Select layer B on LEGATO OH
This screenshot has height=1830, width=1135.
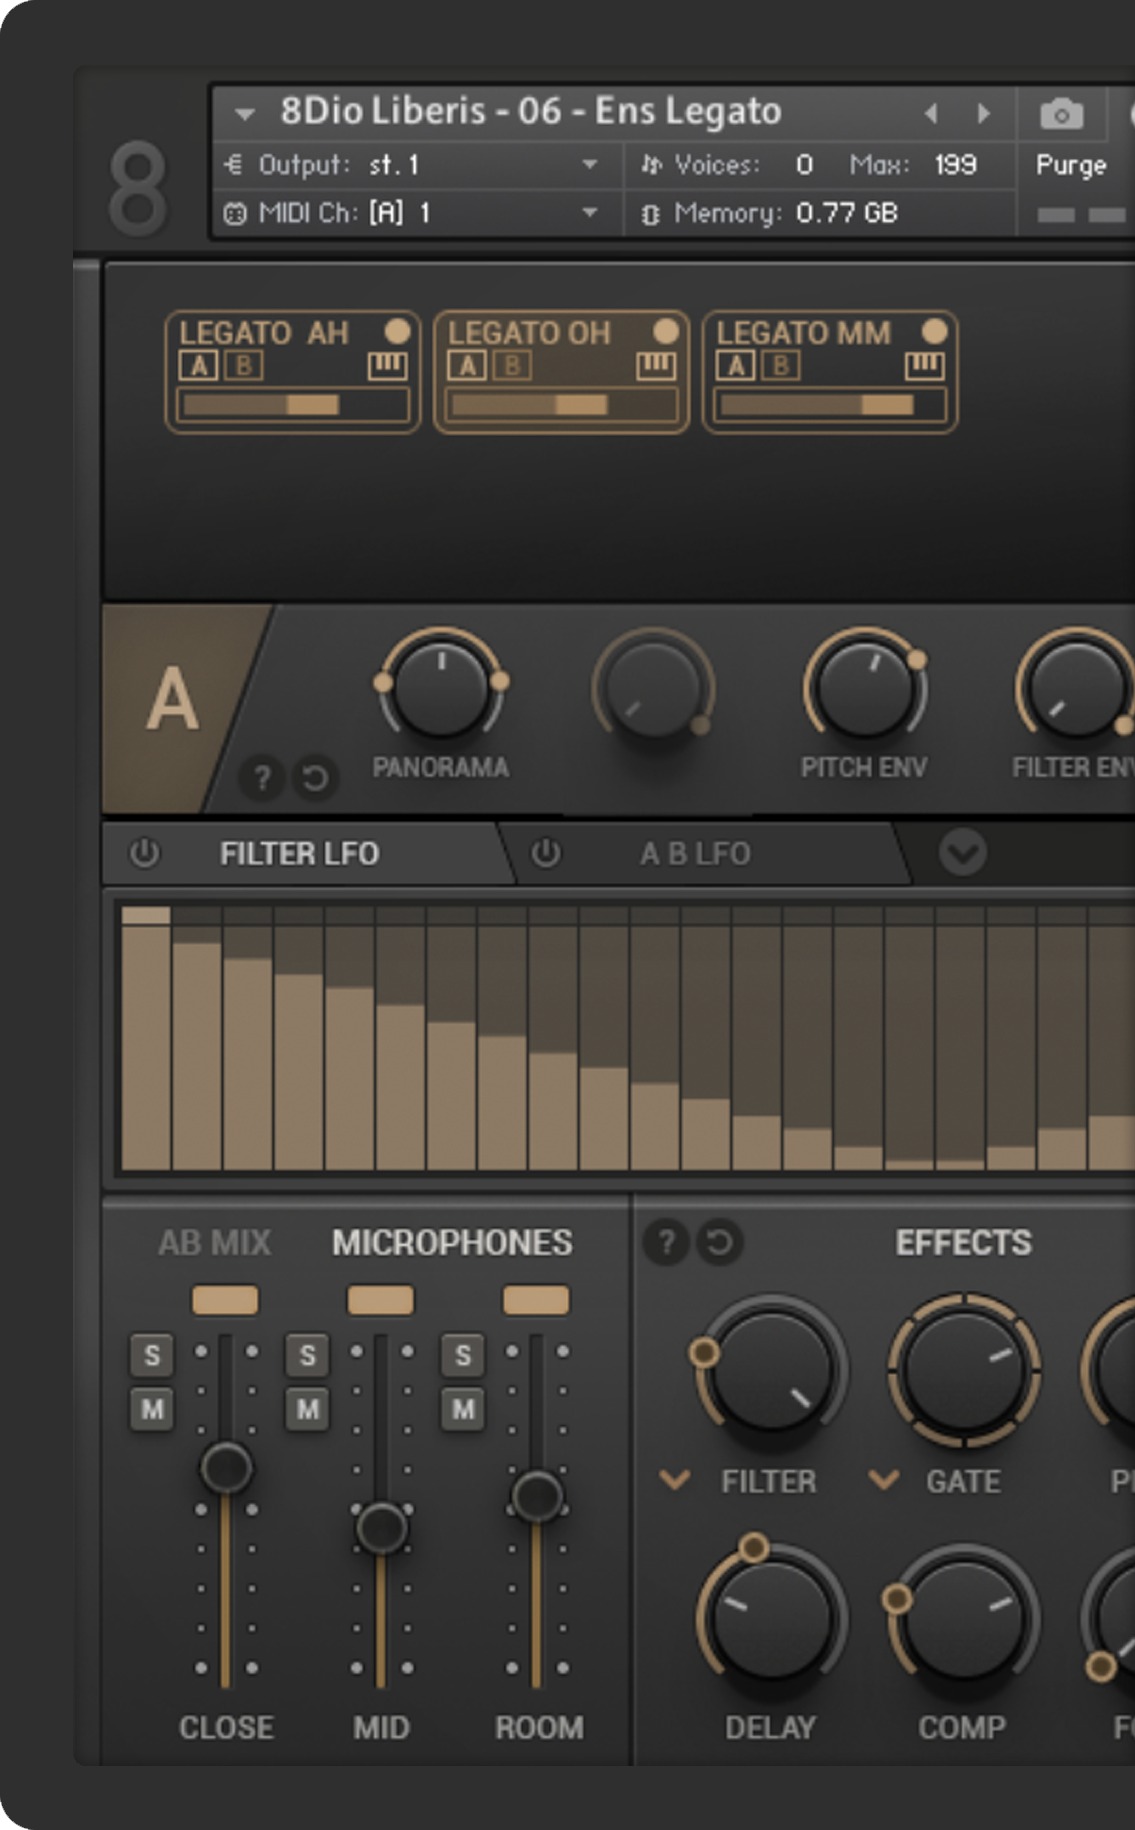click(512, 367)
